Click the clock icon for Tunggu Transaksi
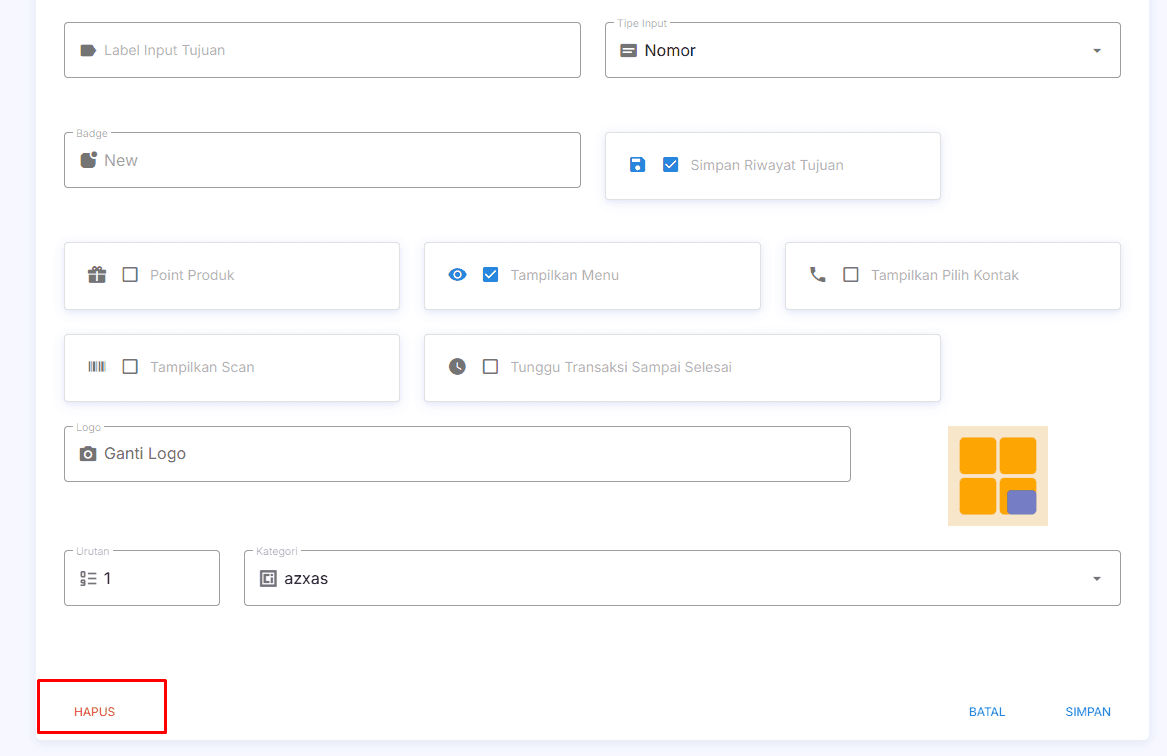 tap(457, 367)
